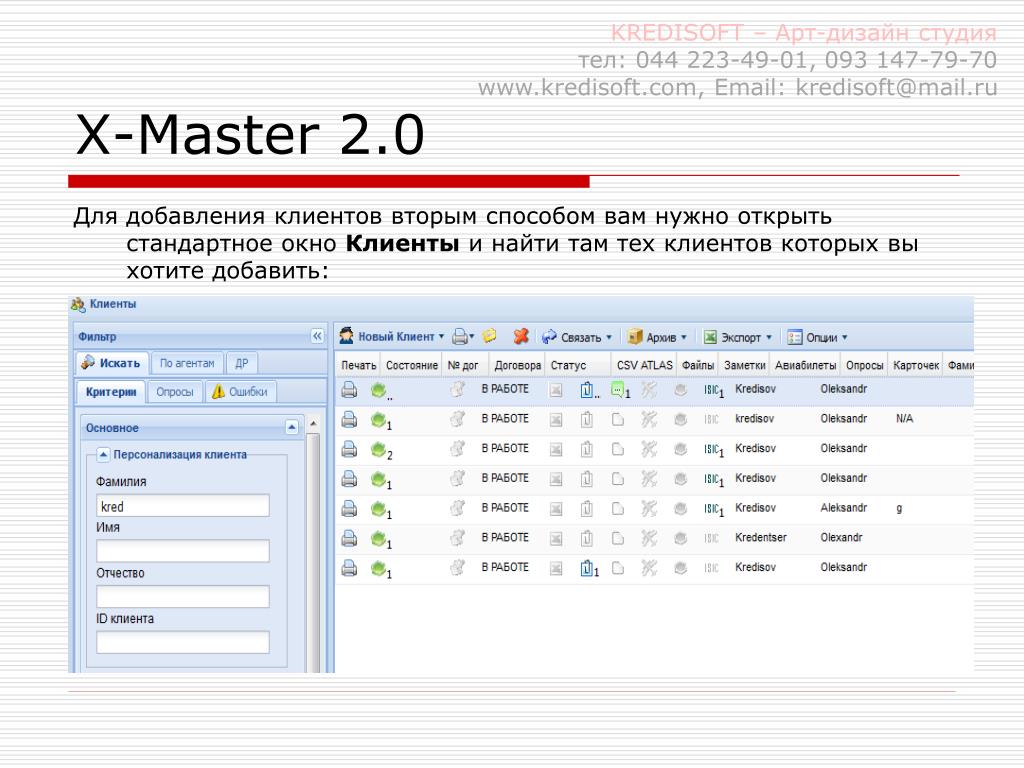Switch to the Искать tab
1024x768 pixels.
(x=112, y=363)
